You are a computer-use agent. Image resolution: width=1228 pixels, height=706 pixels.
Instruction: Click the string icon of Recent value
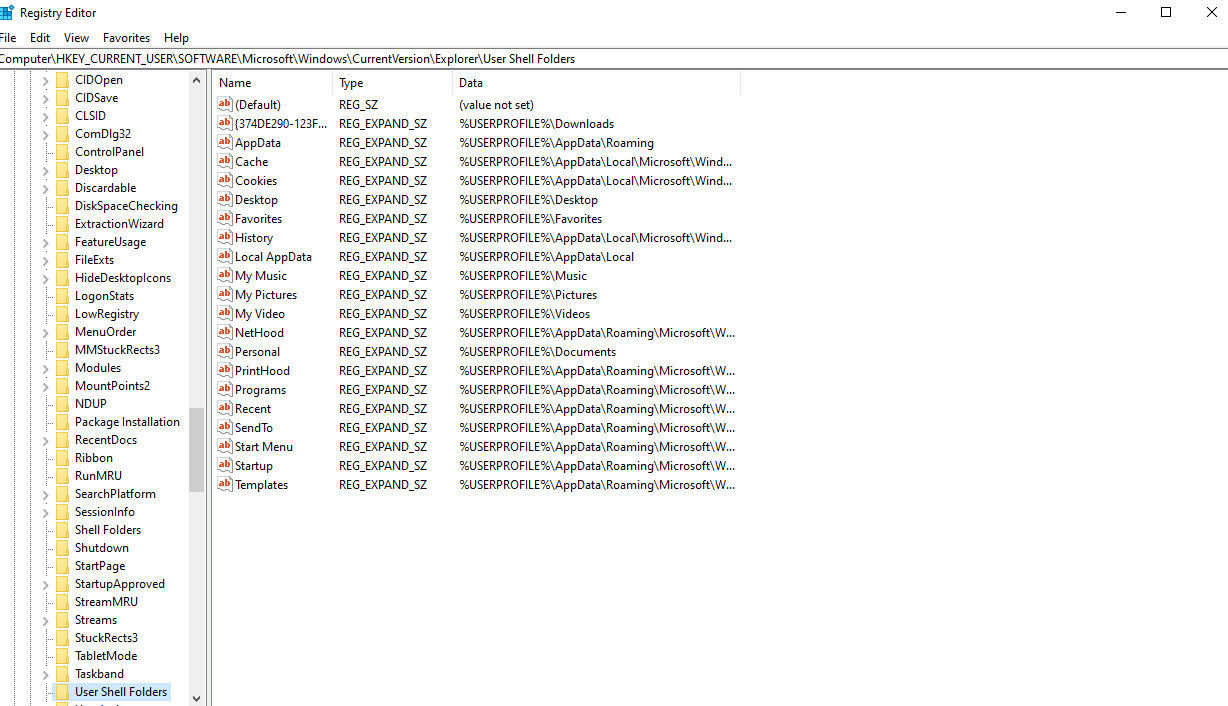pos(225,408)
